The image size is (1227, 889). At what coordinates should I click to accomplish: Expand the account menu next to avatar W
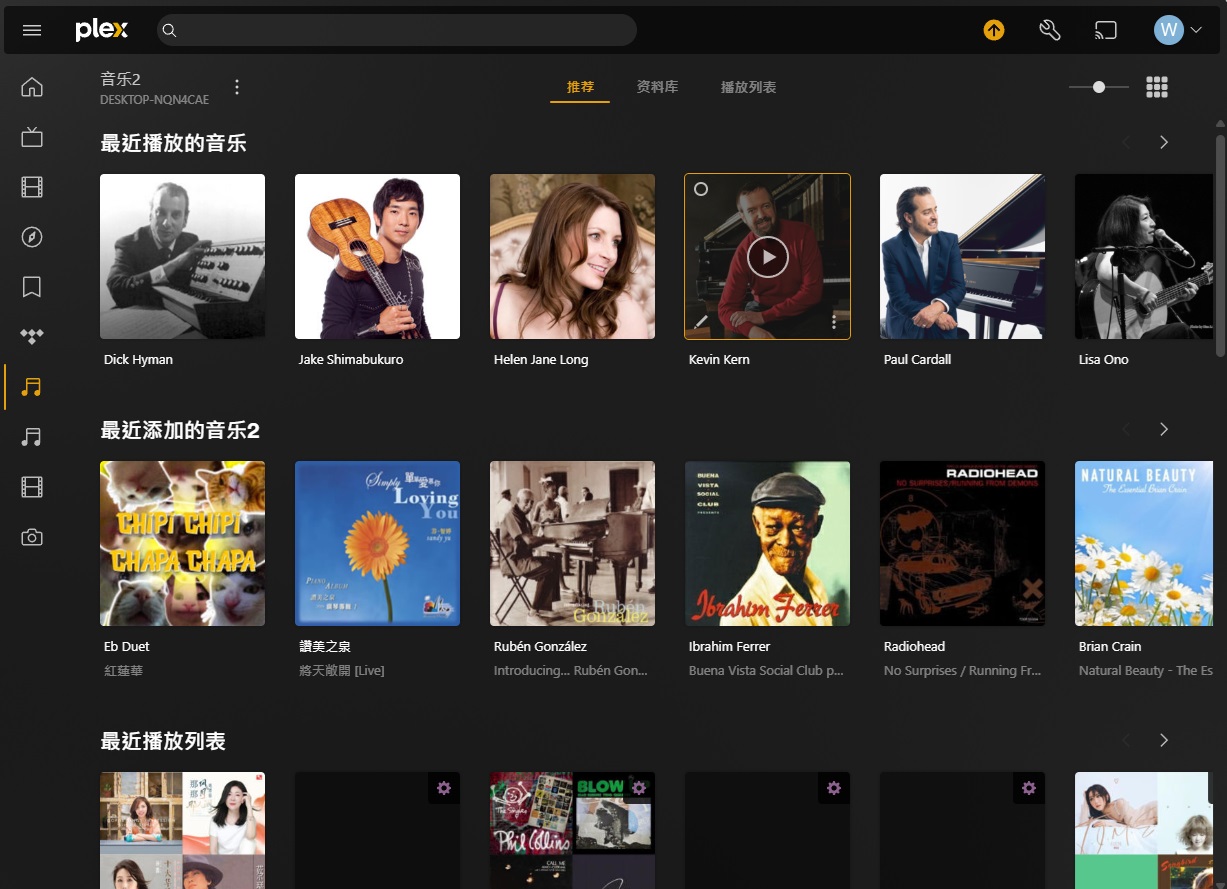coord(1195,30)
